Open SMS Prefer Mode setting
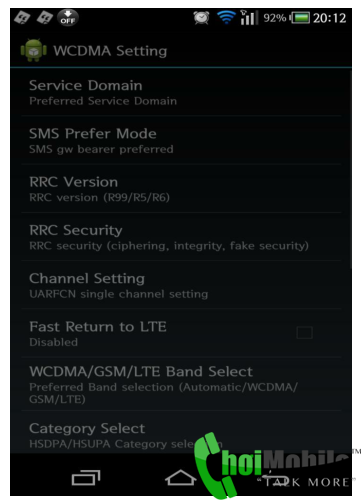 181,140
